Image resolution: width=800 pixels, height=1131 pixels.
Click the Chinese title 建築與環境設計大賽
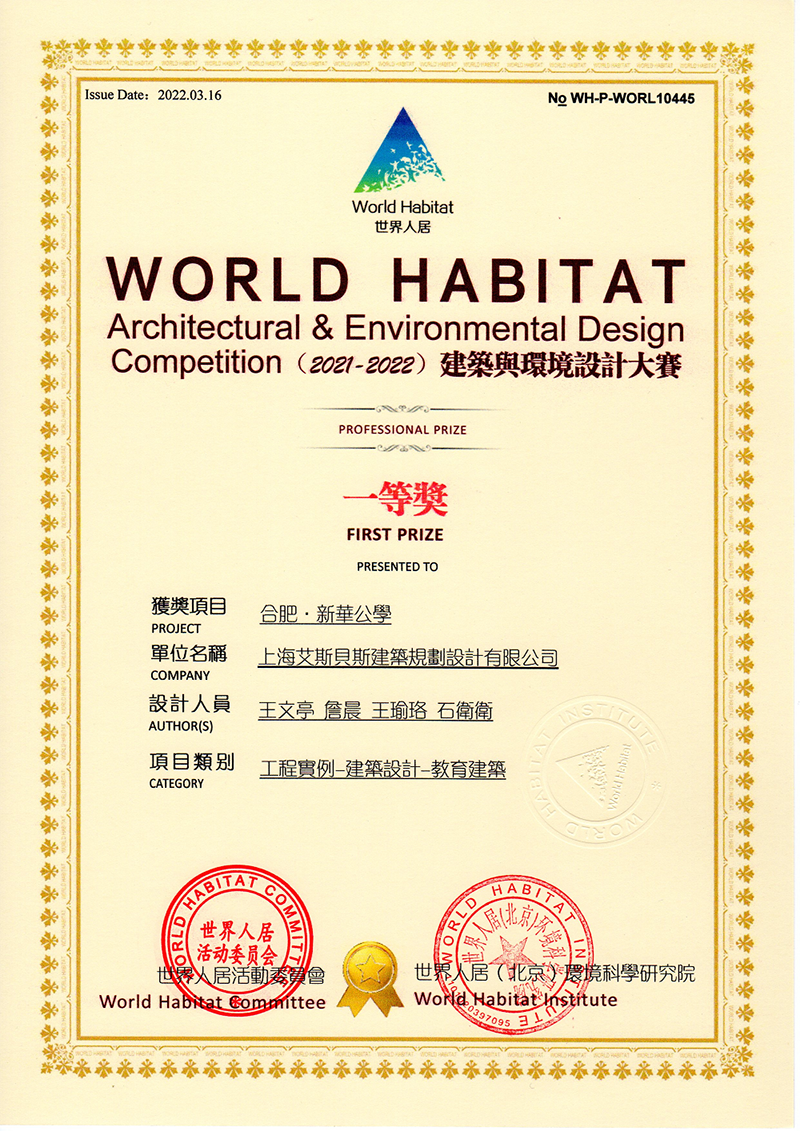[x=560, y=365]
